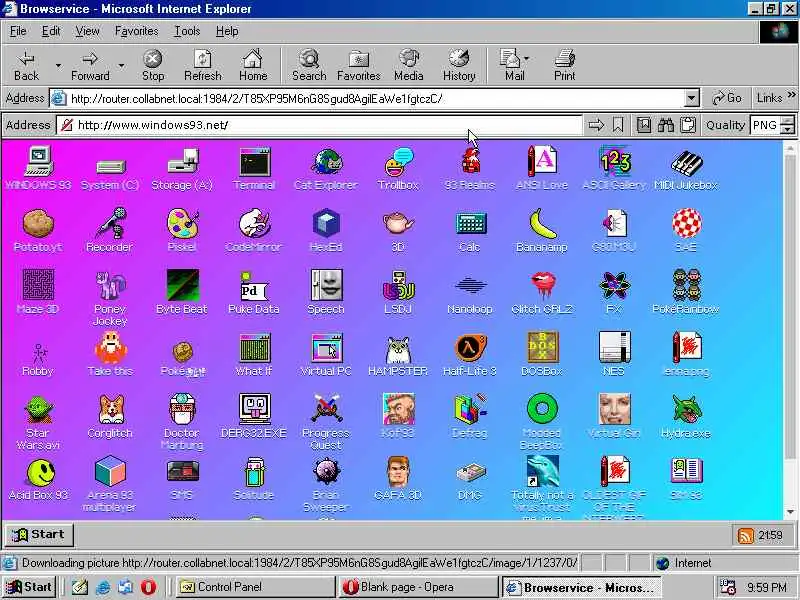
Task: Go to the Home page button
Action: click(x=253, y=65)
